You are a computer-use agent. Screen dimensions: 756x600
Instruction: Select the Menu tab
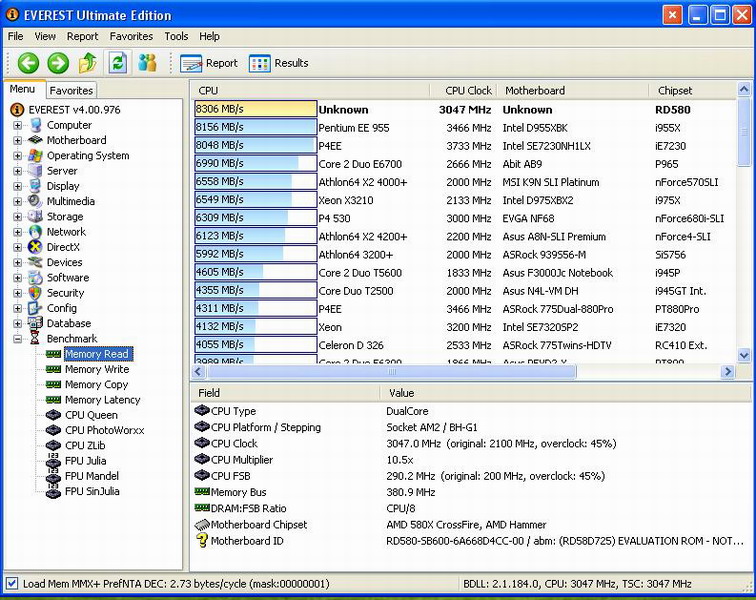click(x=22, y=89)
